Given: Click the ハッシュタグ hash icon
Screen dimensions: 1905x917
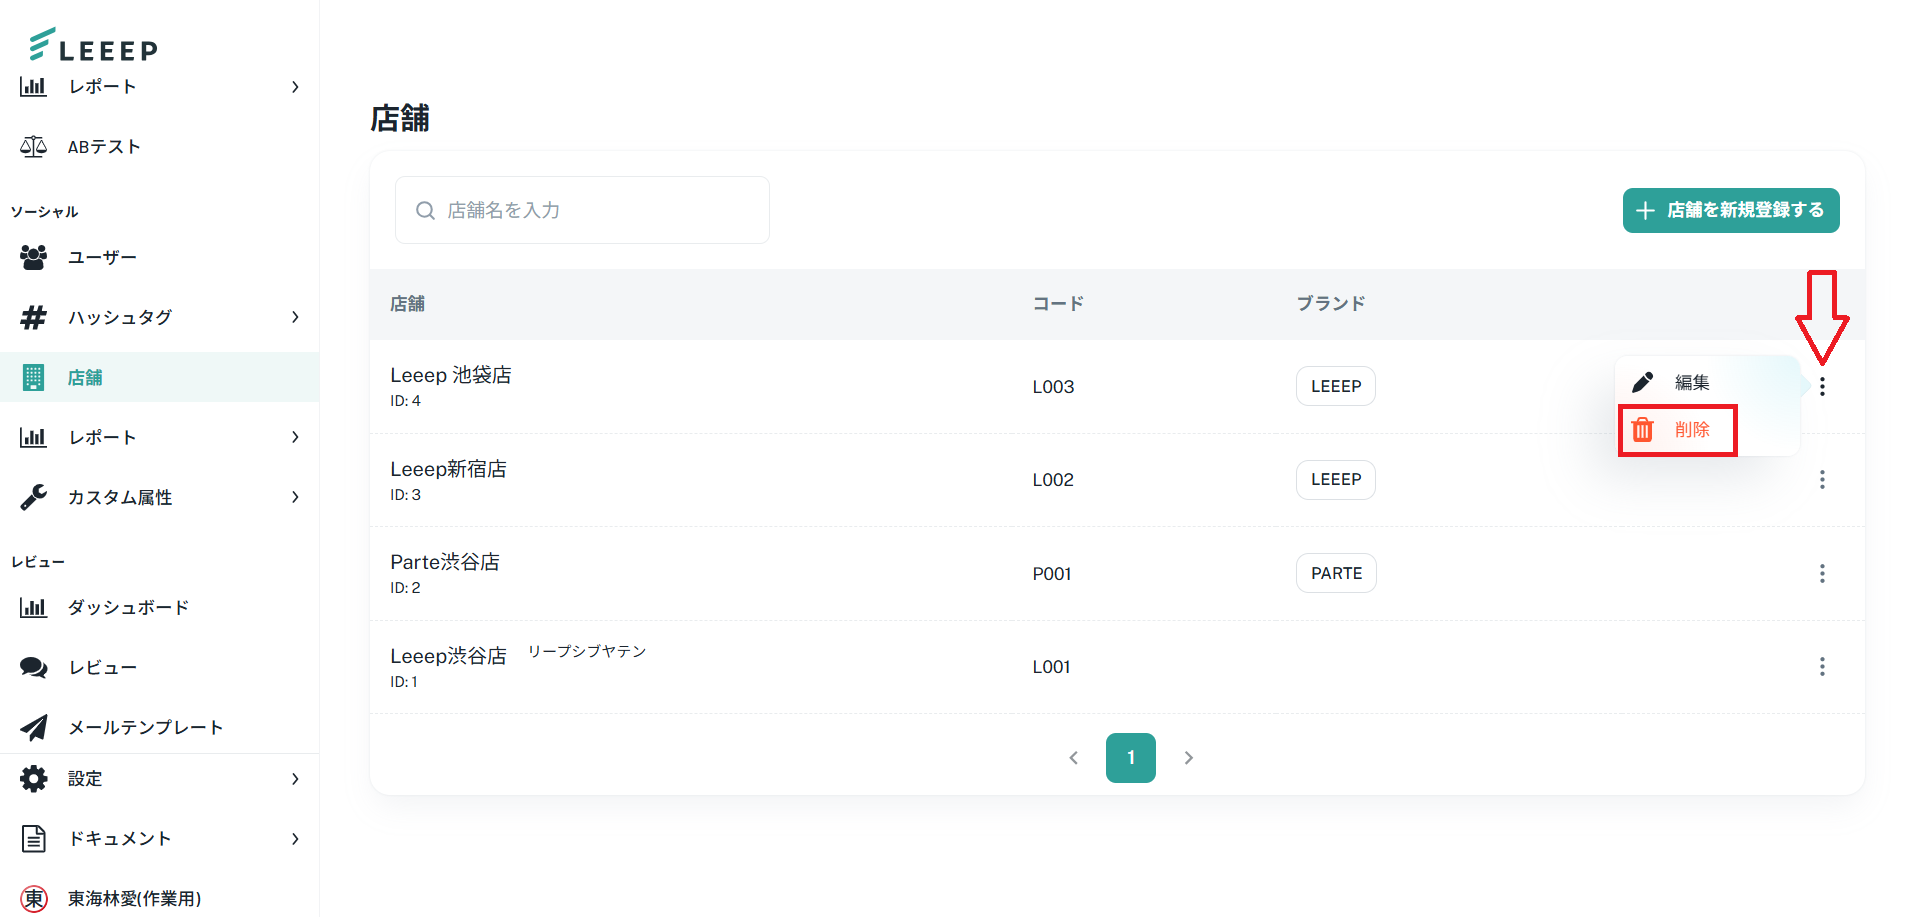Looking at the screenshot, I should [33, 317].
